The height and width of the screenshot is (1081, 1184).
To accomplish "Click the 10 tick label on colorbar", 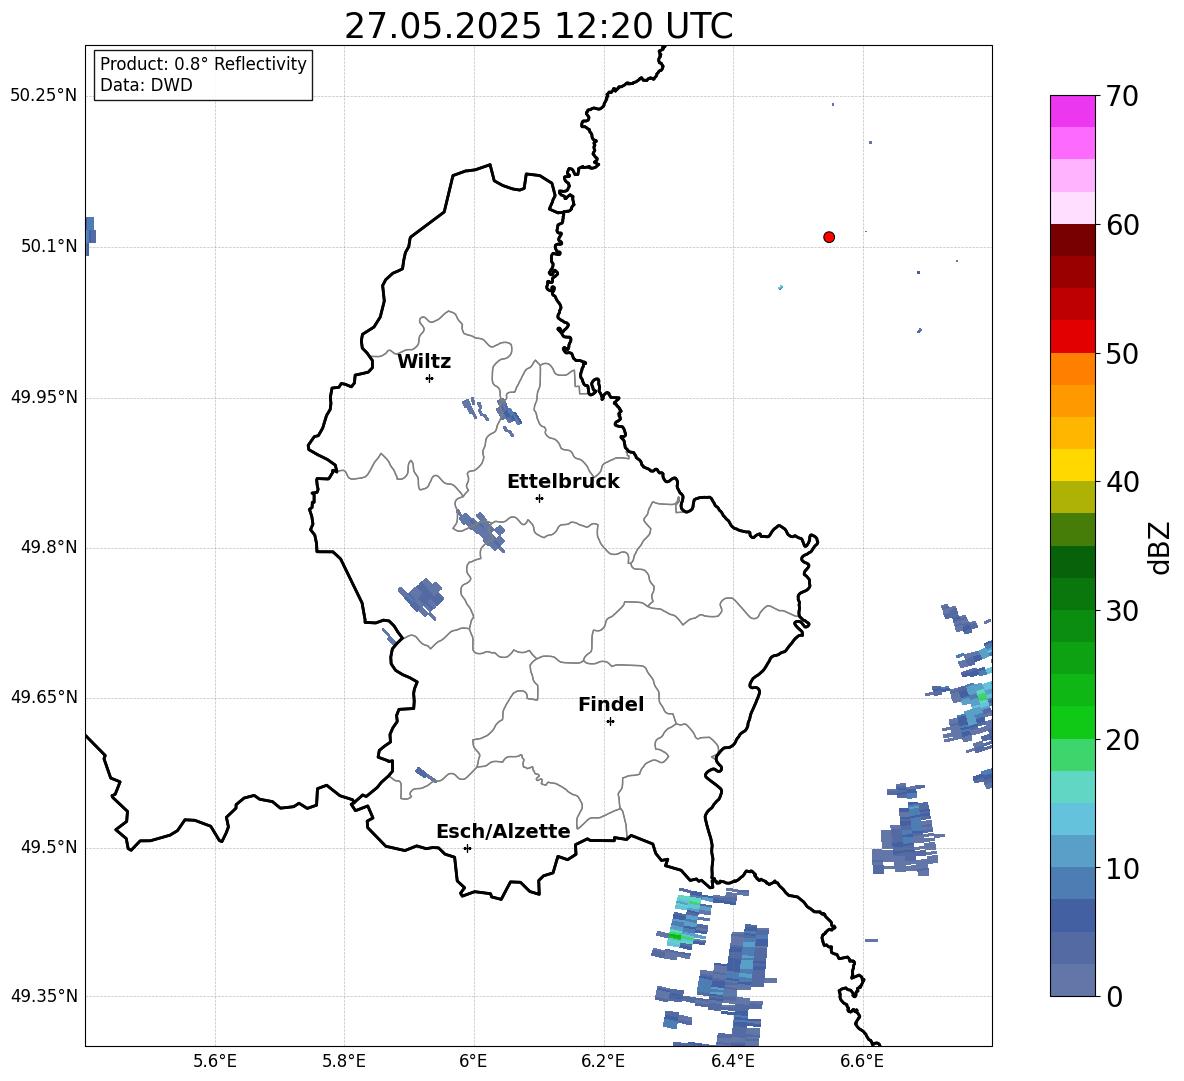I will coord(1122,869).
